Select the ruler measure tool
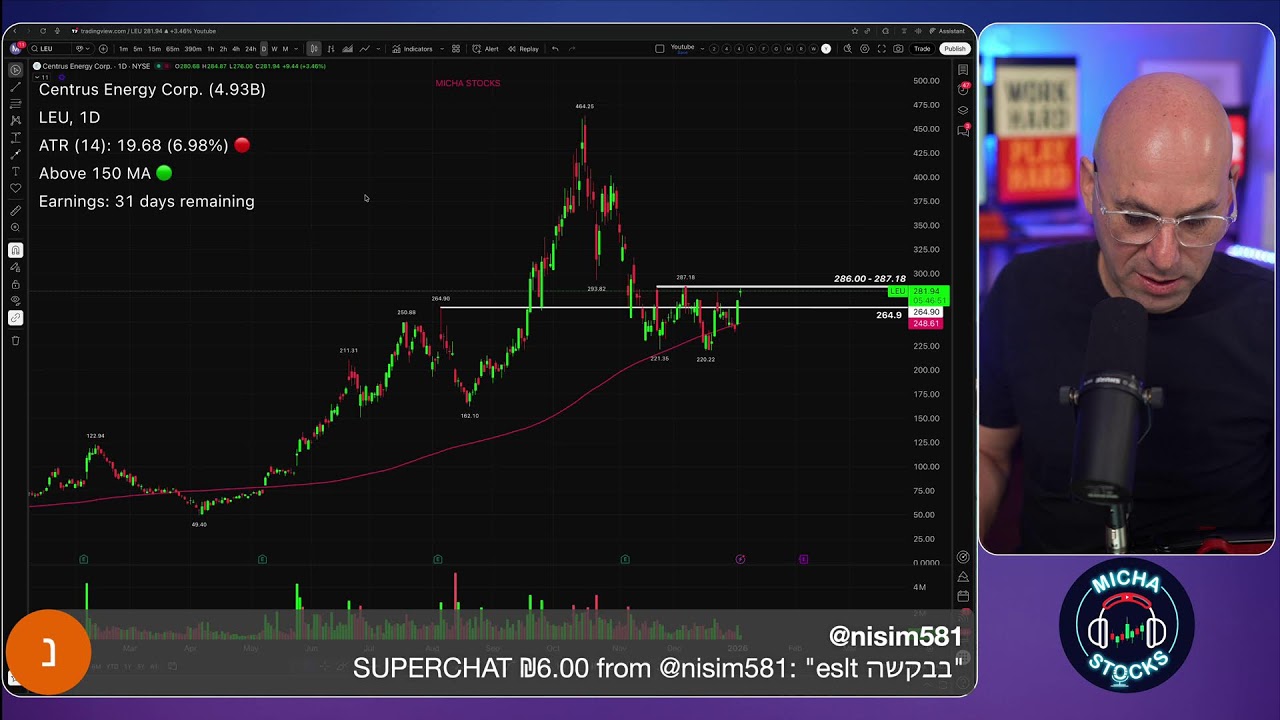The width and height of the screenshot is (1280, 720). tap(15, 210)
